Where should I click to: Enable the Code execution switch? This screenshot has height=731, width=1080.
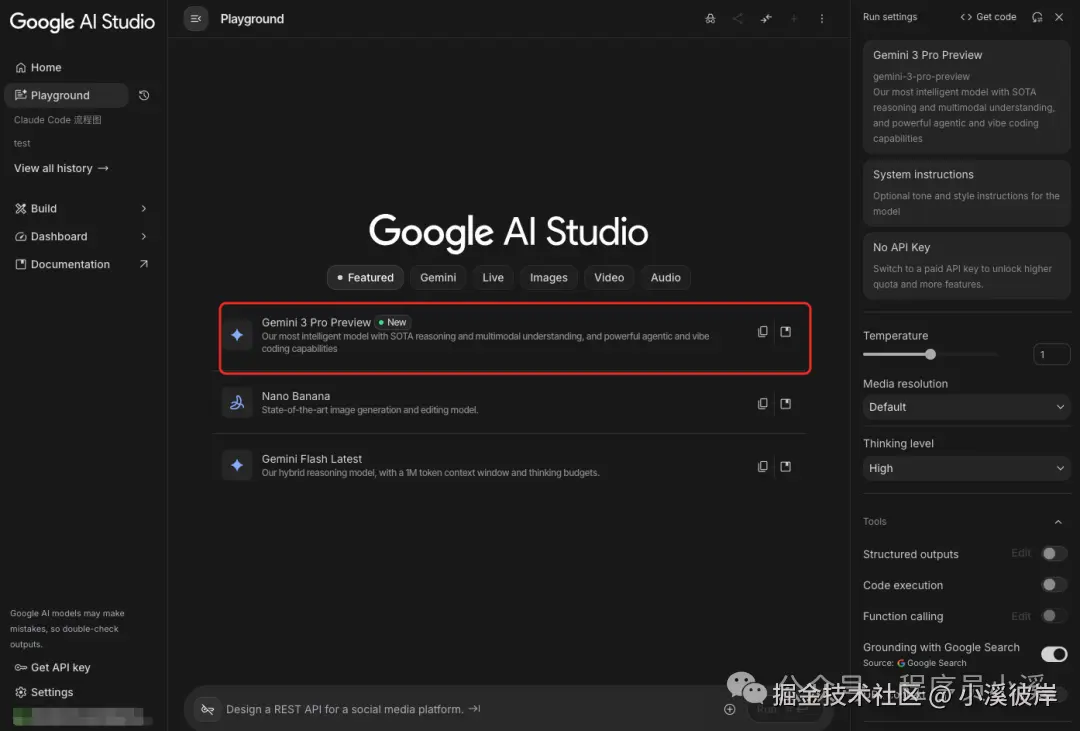coord(1053,584)
